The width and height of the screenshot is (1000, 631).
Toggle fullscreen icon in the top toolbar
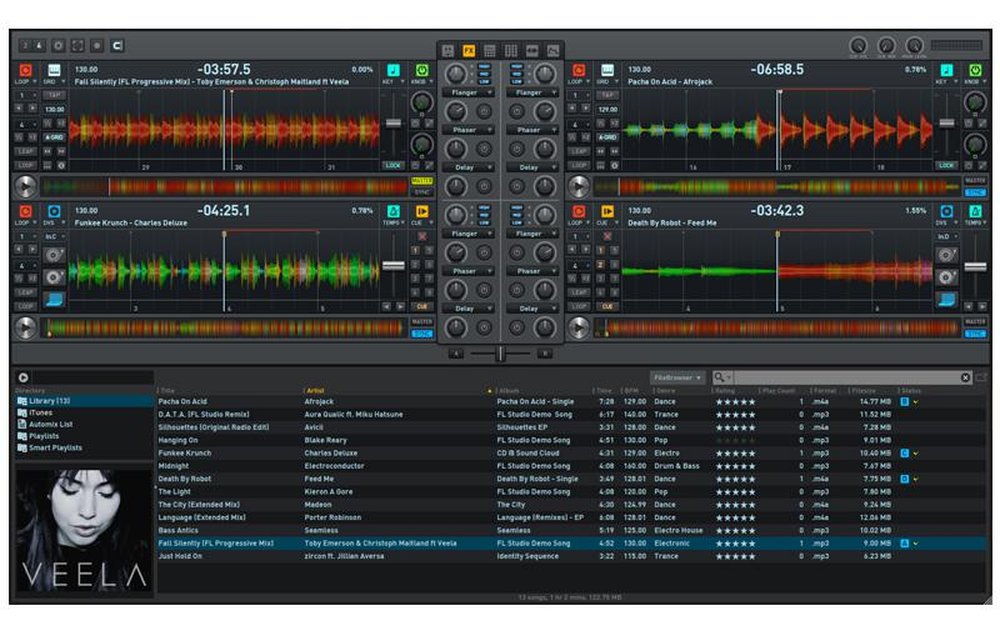(78, 46)
